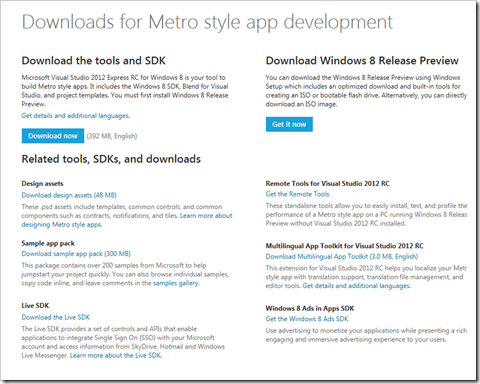Open Get the Remote Tools link
This screenshot has width=480, height=384.
(297, 194)
